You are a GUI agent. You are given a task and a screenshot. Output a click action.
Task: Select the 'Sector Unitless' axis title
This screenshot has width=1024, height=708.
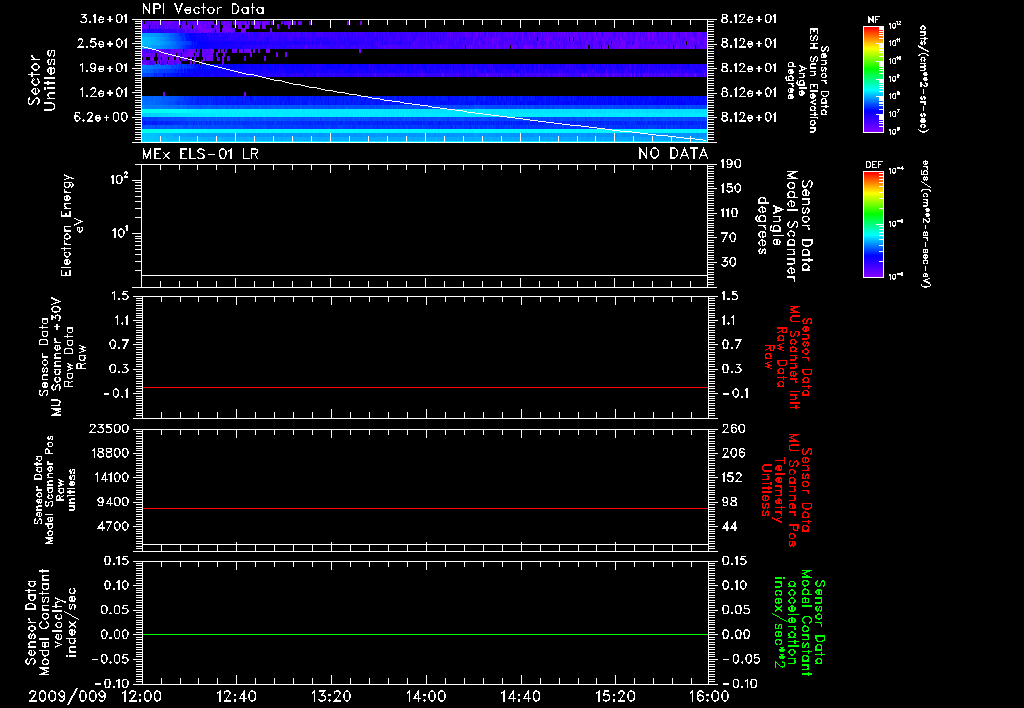(x=42, y=80)
